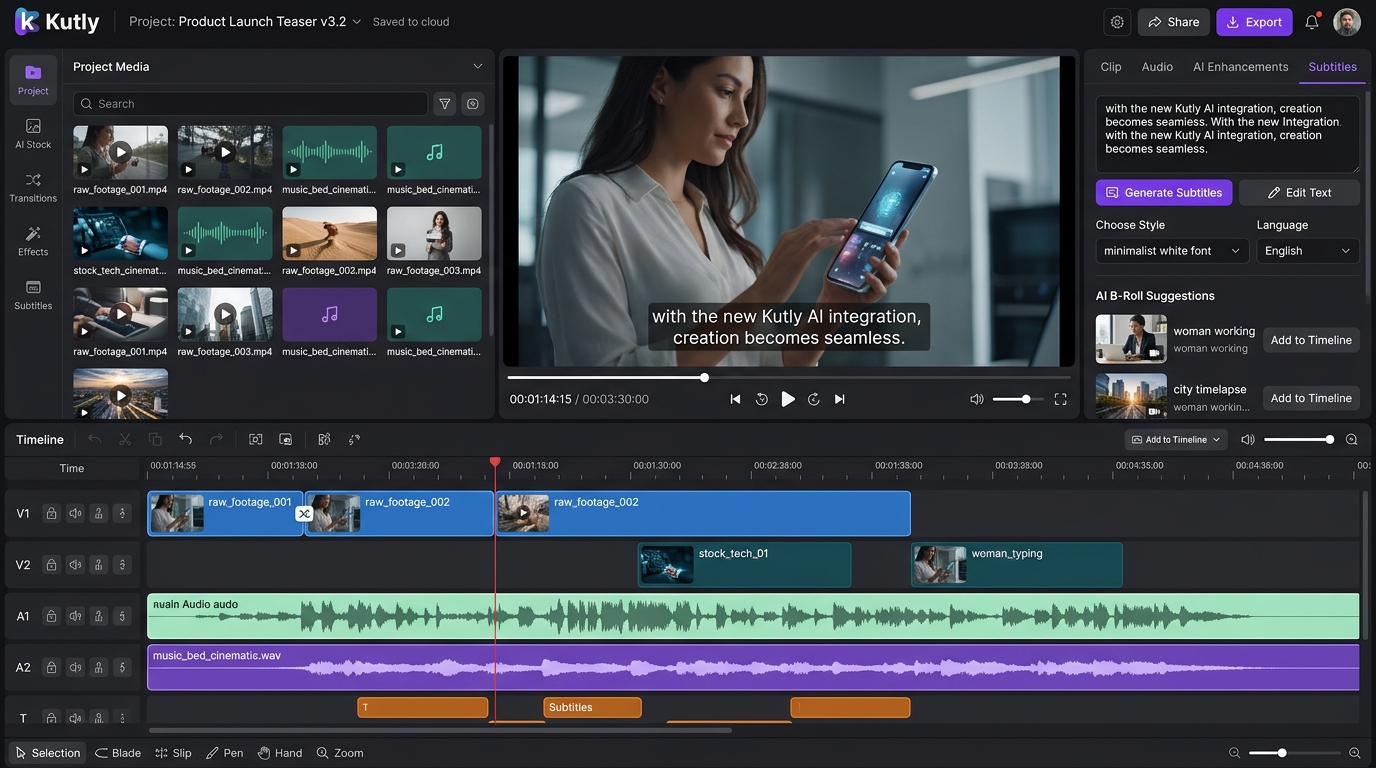The width and height of the screenshot is (1376, 768).
Task: Mute track V1
Action: point(75,514)
